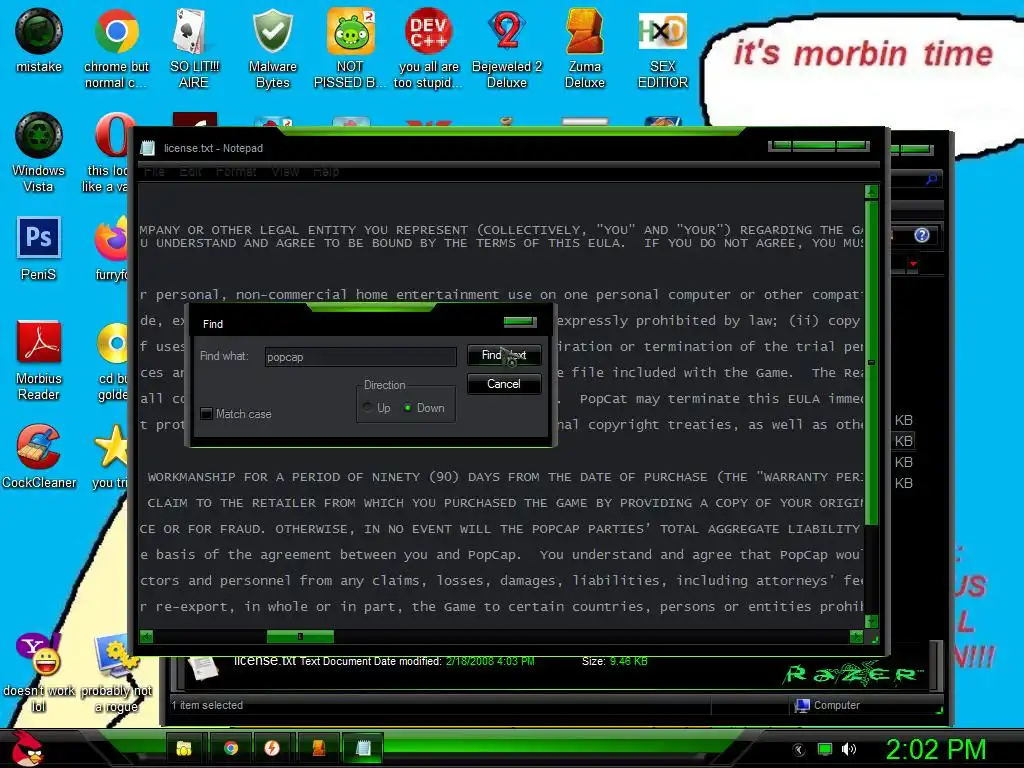
Task: Open the Opera 'this loo...' desktop icon
Action: point(110,152)
